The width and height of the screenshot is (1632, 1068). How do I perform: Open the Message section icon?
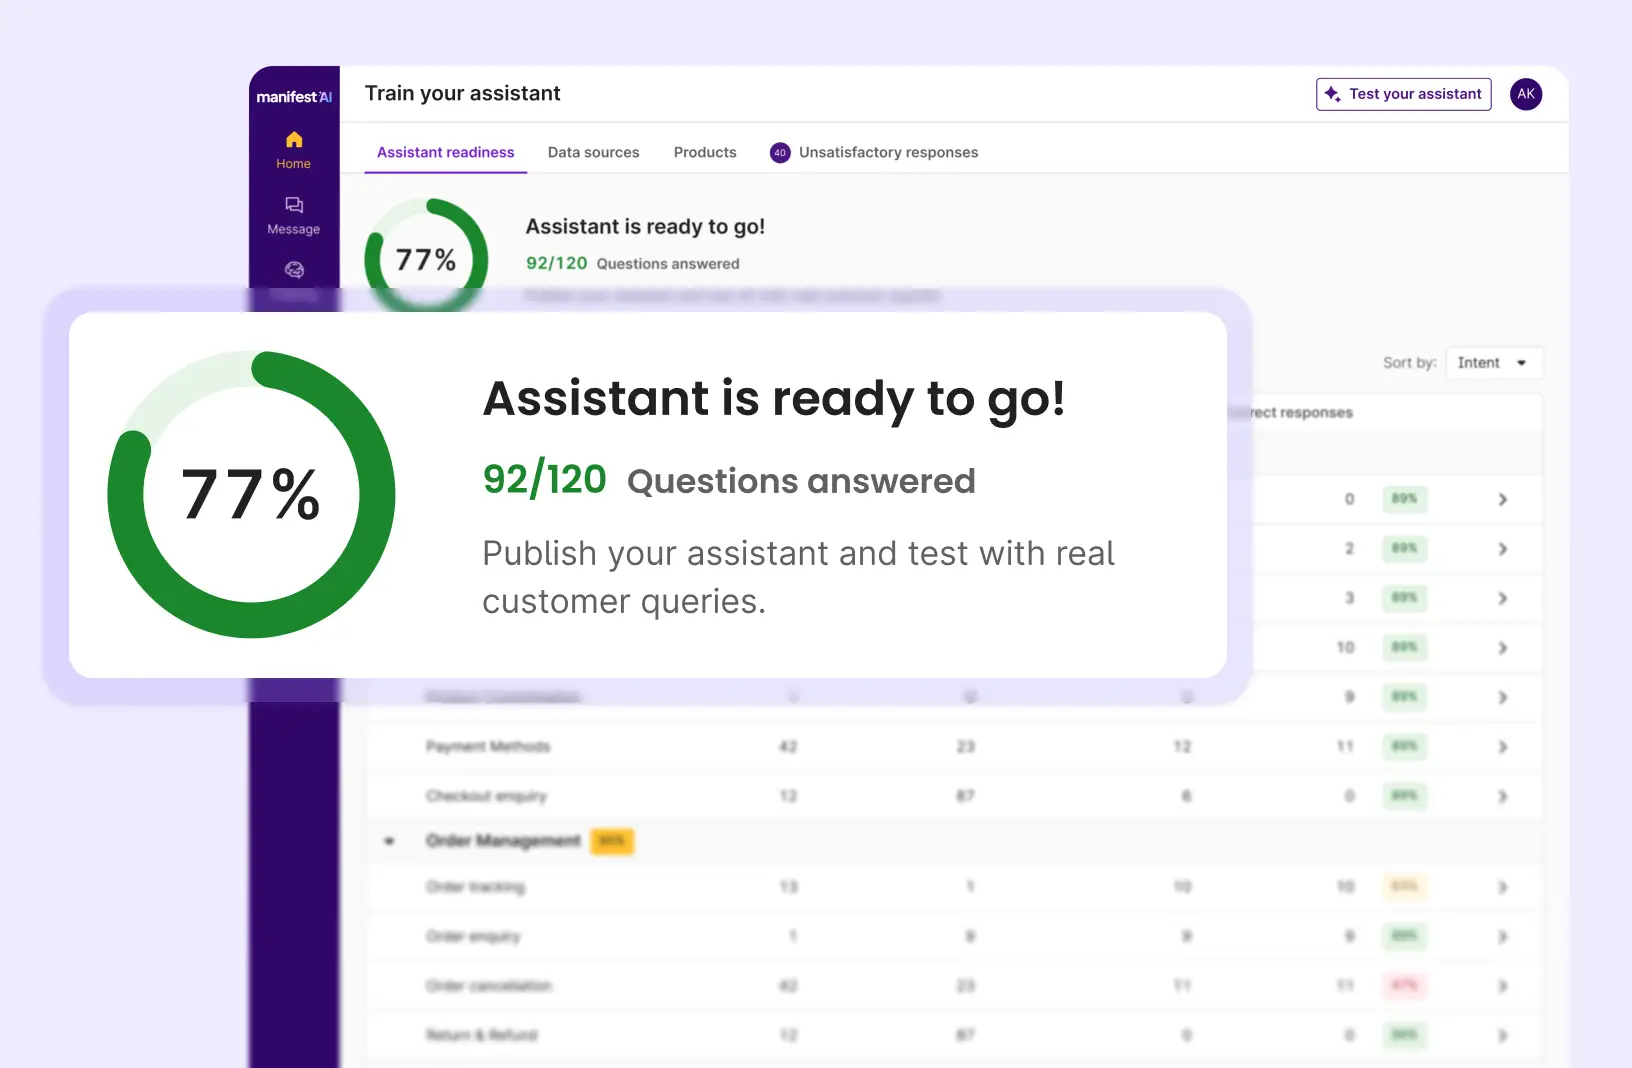click(293, 206)
